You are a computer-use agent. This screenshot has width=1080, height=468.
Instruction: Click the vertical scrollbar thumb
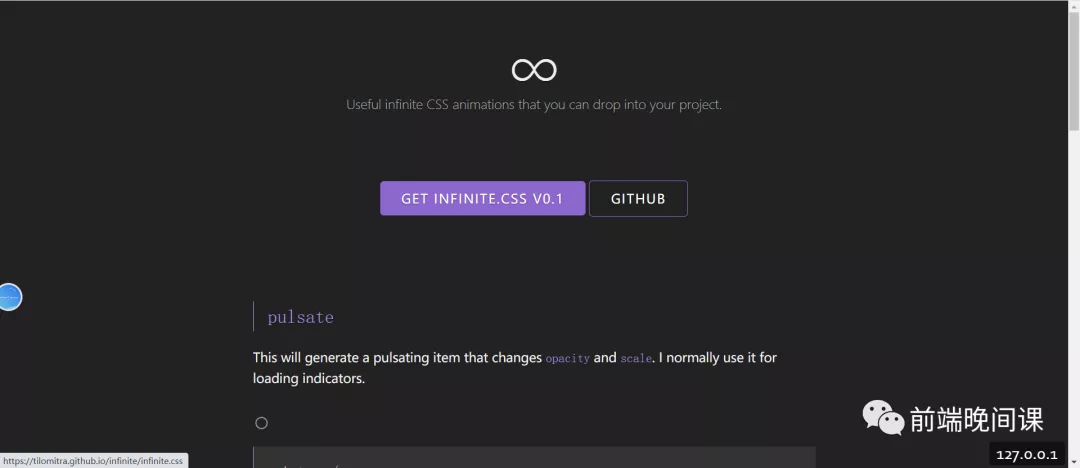(x=1074, y=70)
